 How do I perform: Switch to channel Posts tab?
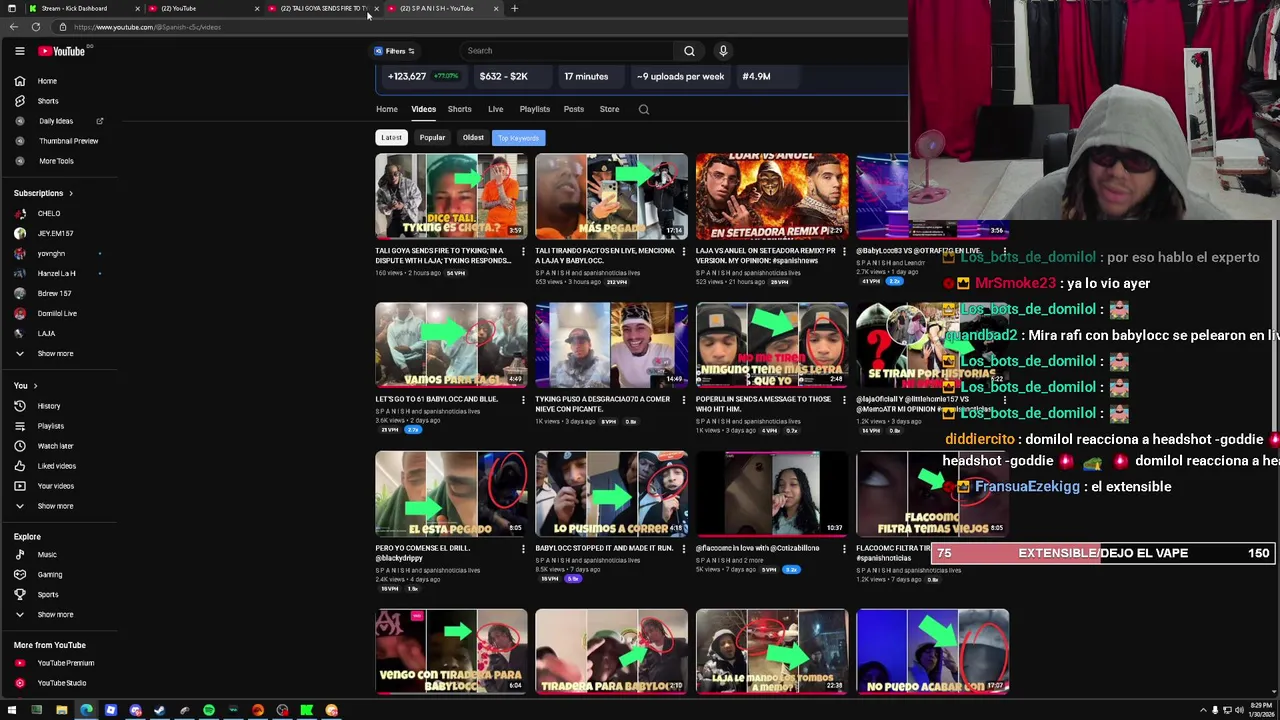pyautogui.click(x=574, y=109)
